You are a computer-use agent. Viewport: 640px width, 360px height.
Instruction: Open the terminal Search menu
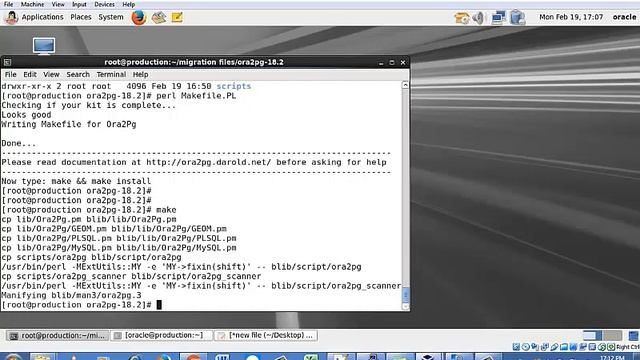click(78, 75)
